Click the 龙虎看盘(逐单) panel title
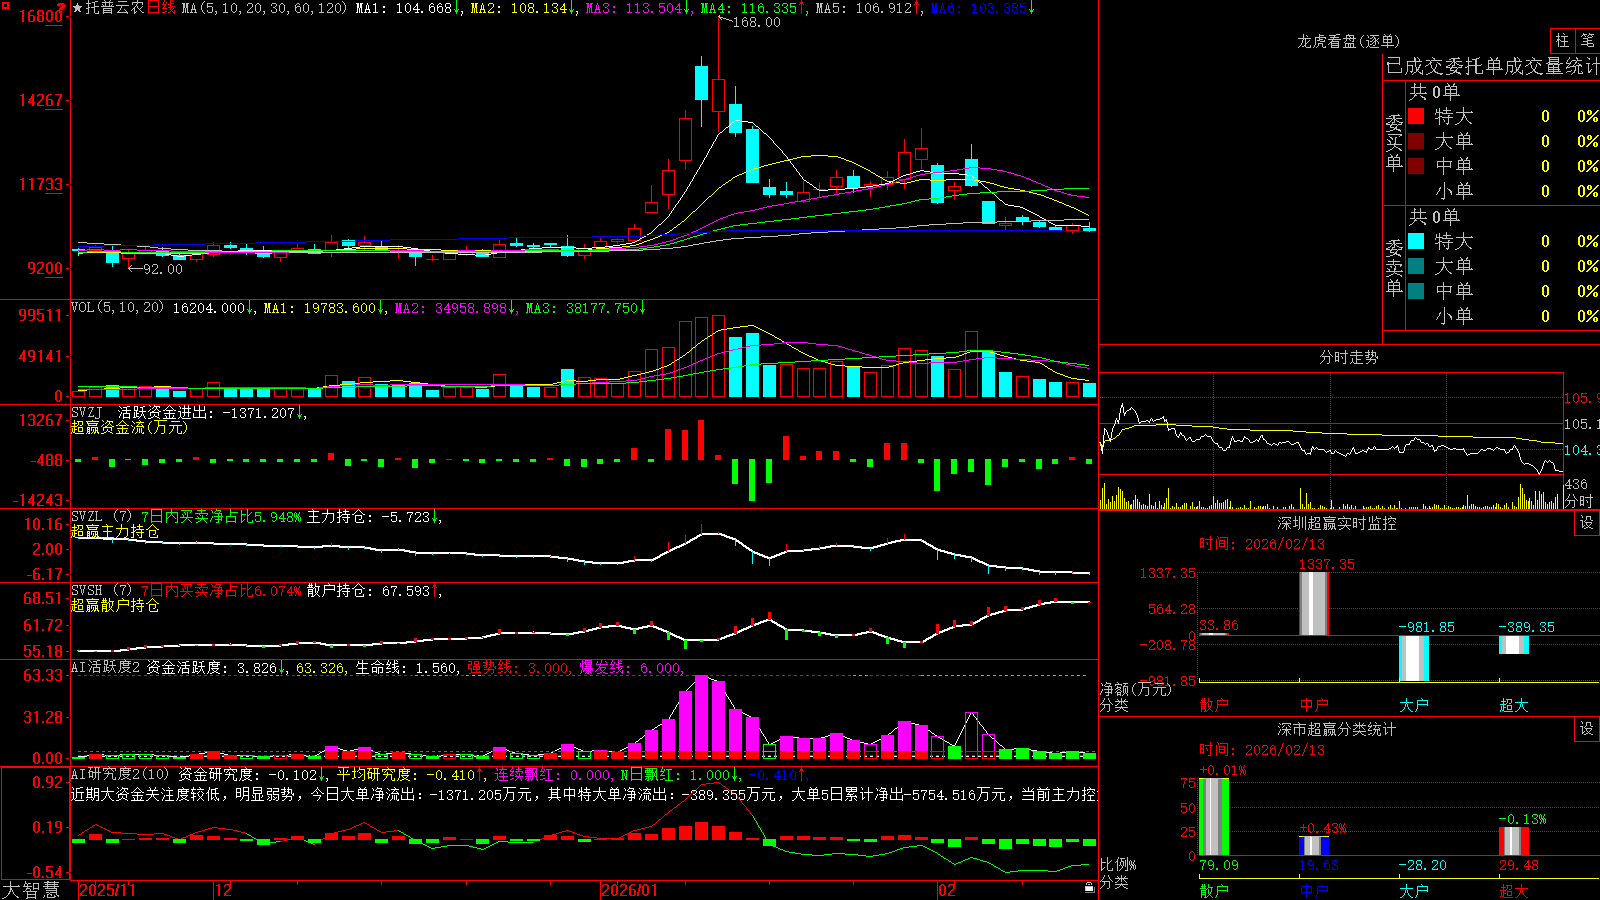Screen dimensions: 1600x900 click(1349, 41)
